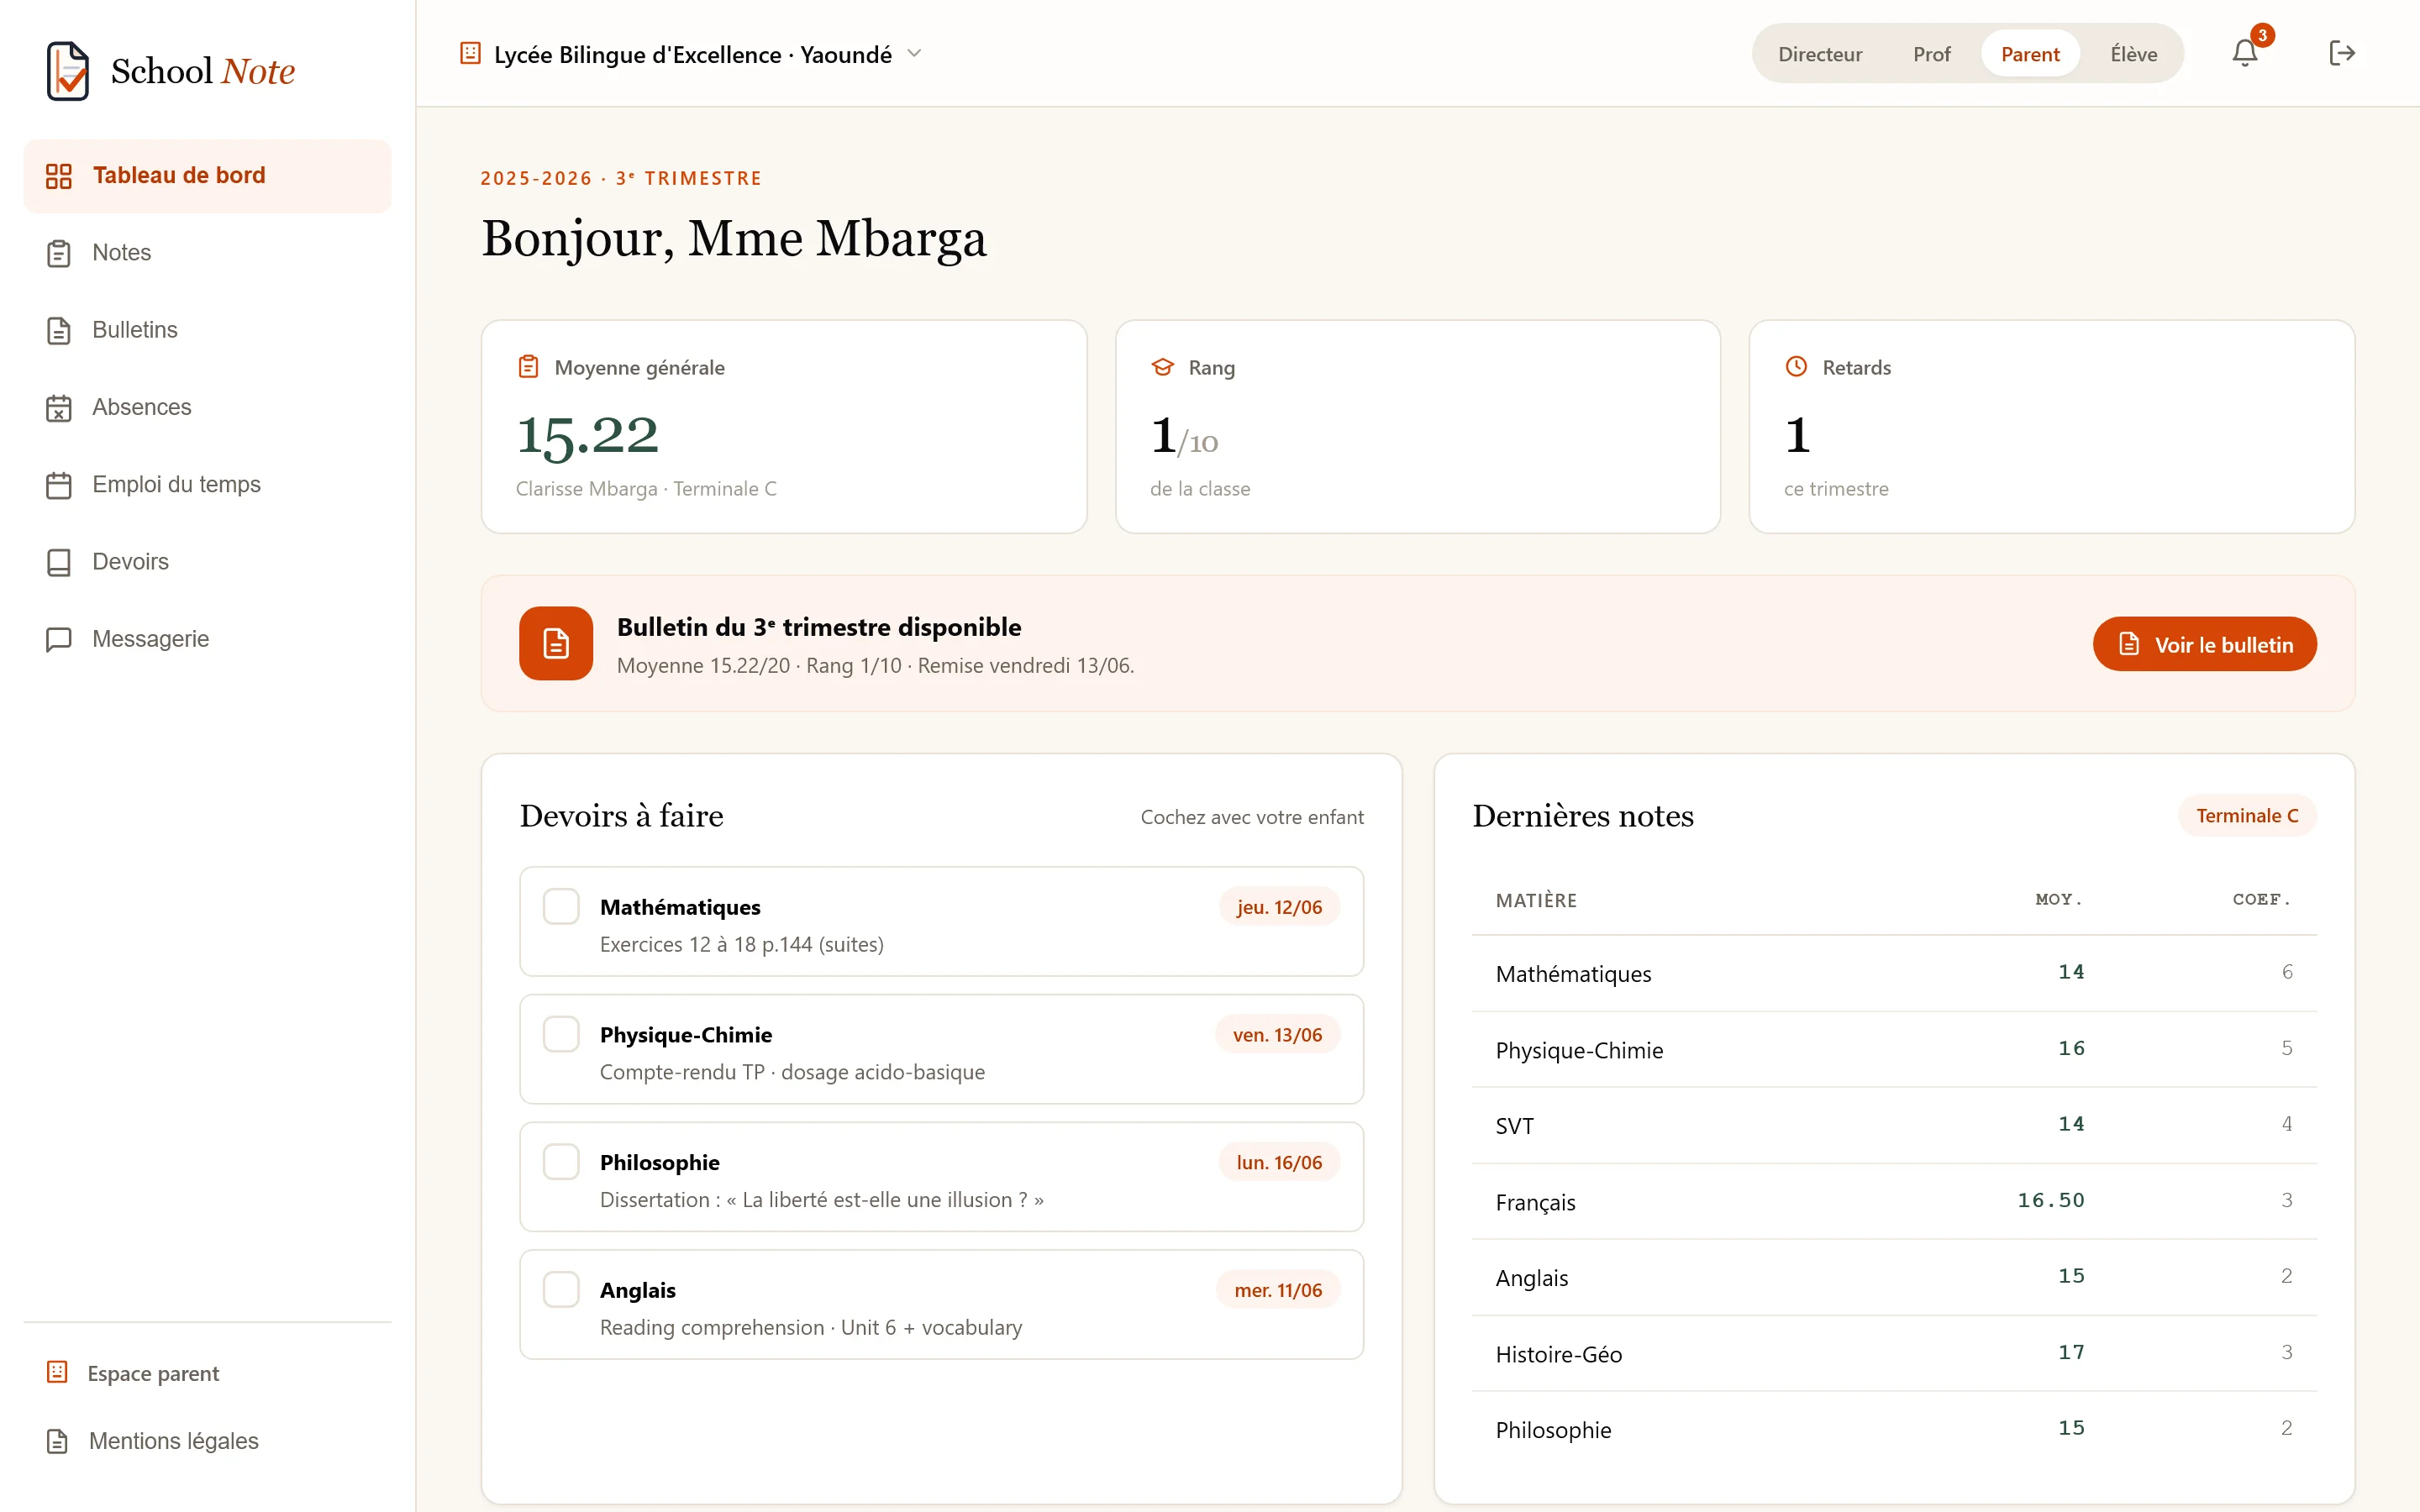Image resolution: width=2420 pixels, height=1512 pixels.
Task: Select the Histoire-Géo grade row
Action: click(1894, 1353)
